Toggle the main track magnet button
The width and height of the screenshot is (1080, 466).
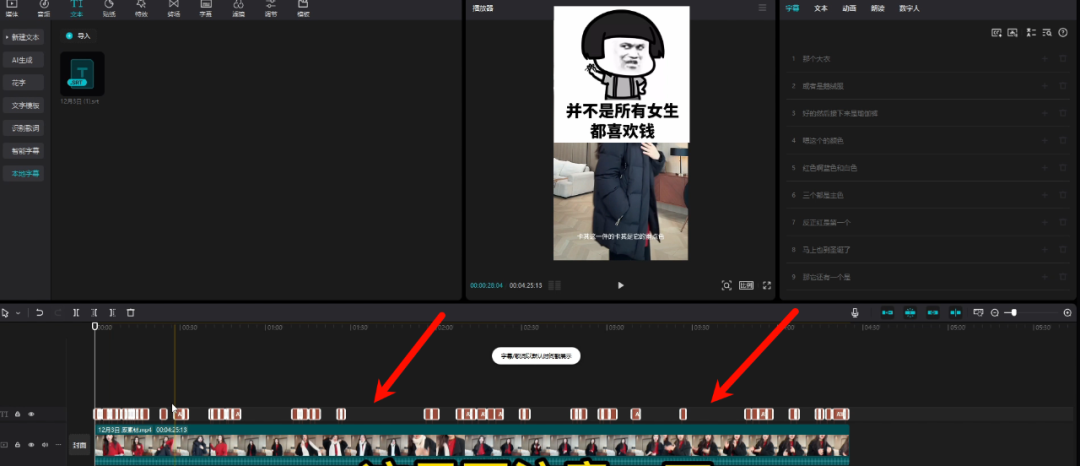tap(887, 313)
